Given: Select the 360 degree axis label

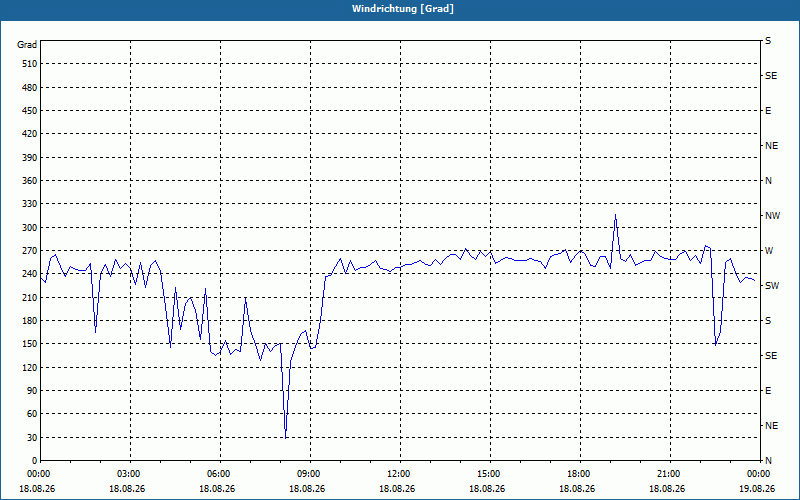Looking at the screenshot, I should [29, 181].
